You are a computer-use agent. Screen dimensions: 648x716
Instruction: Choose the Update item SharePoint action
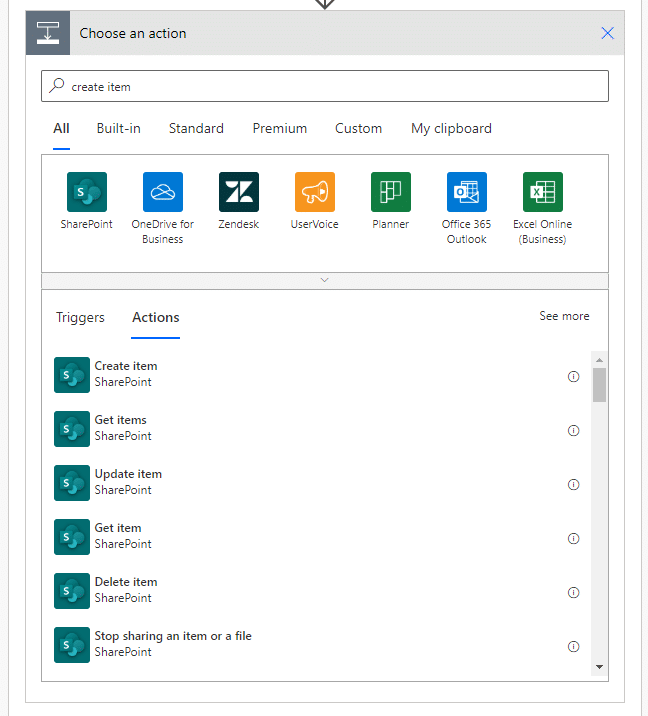pos(317,483)
